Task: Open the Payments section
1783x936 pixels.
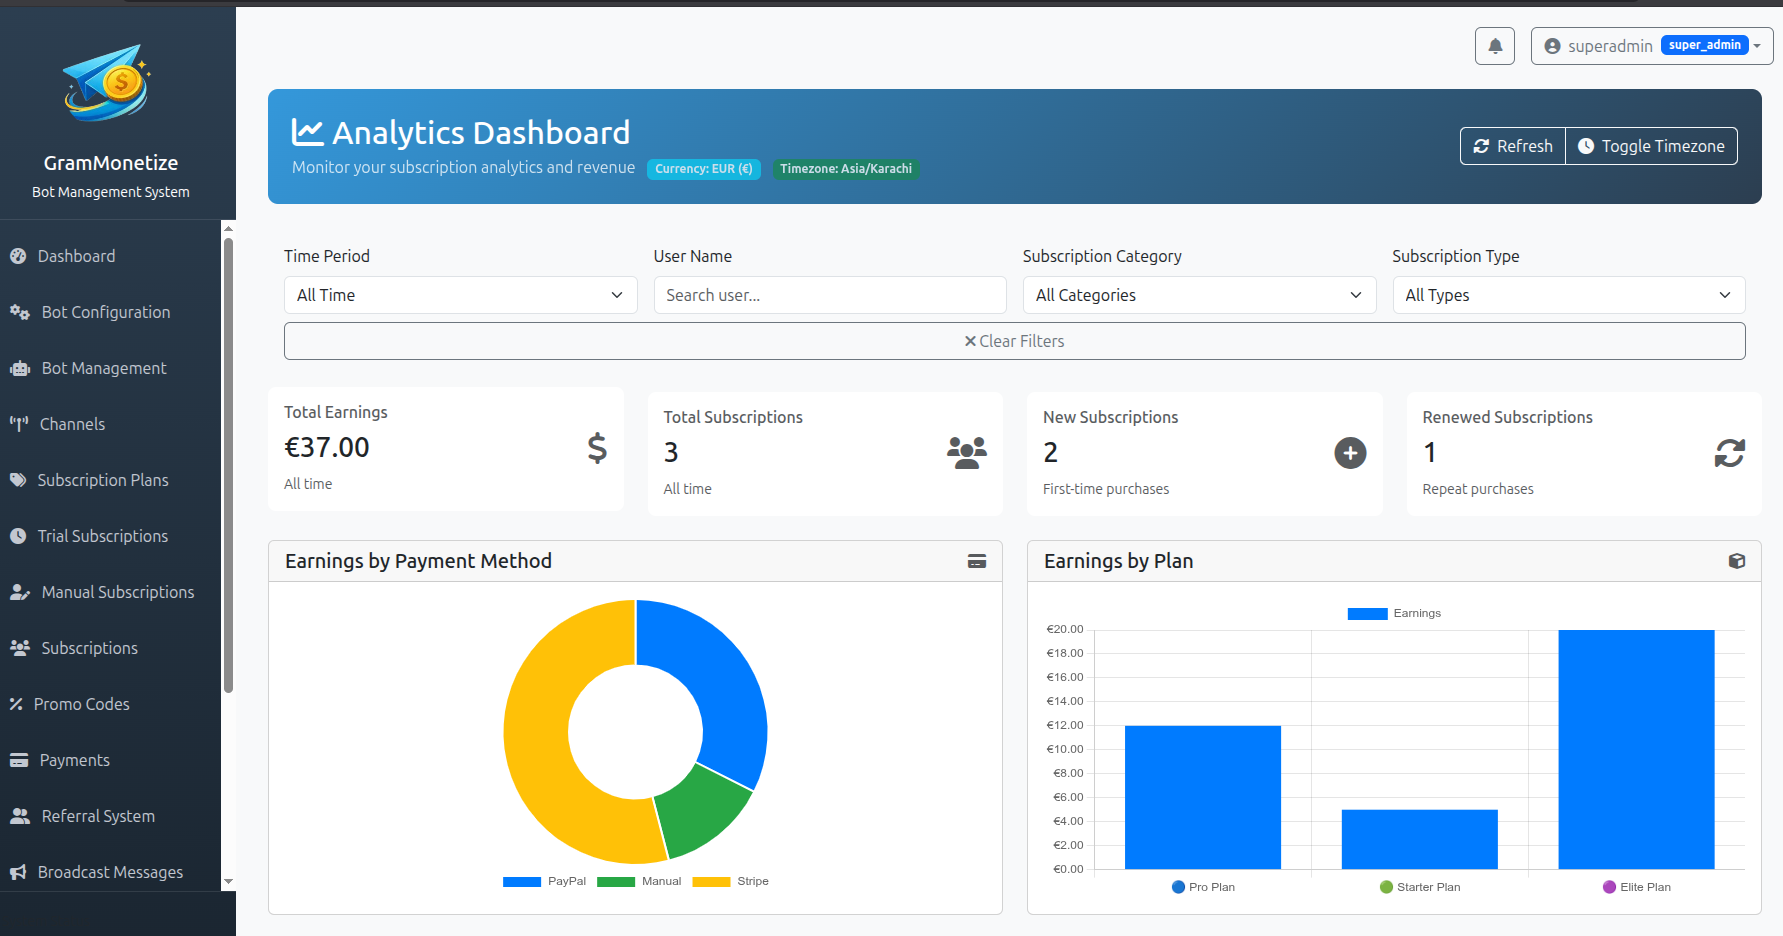Action: coord(74,760)
